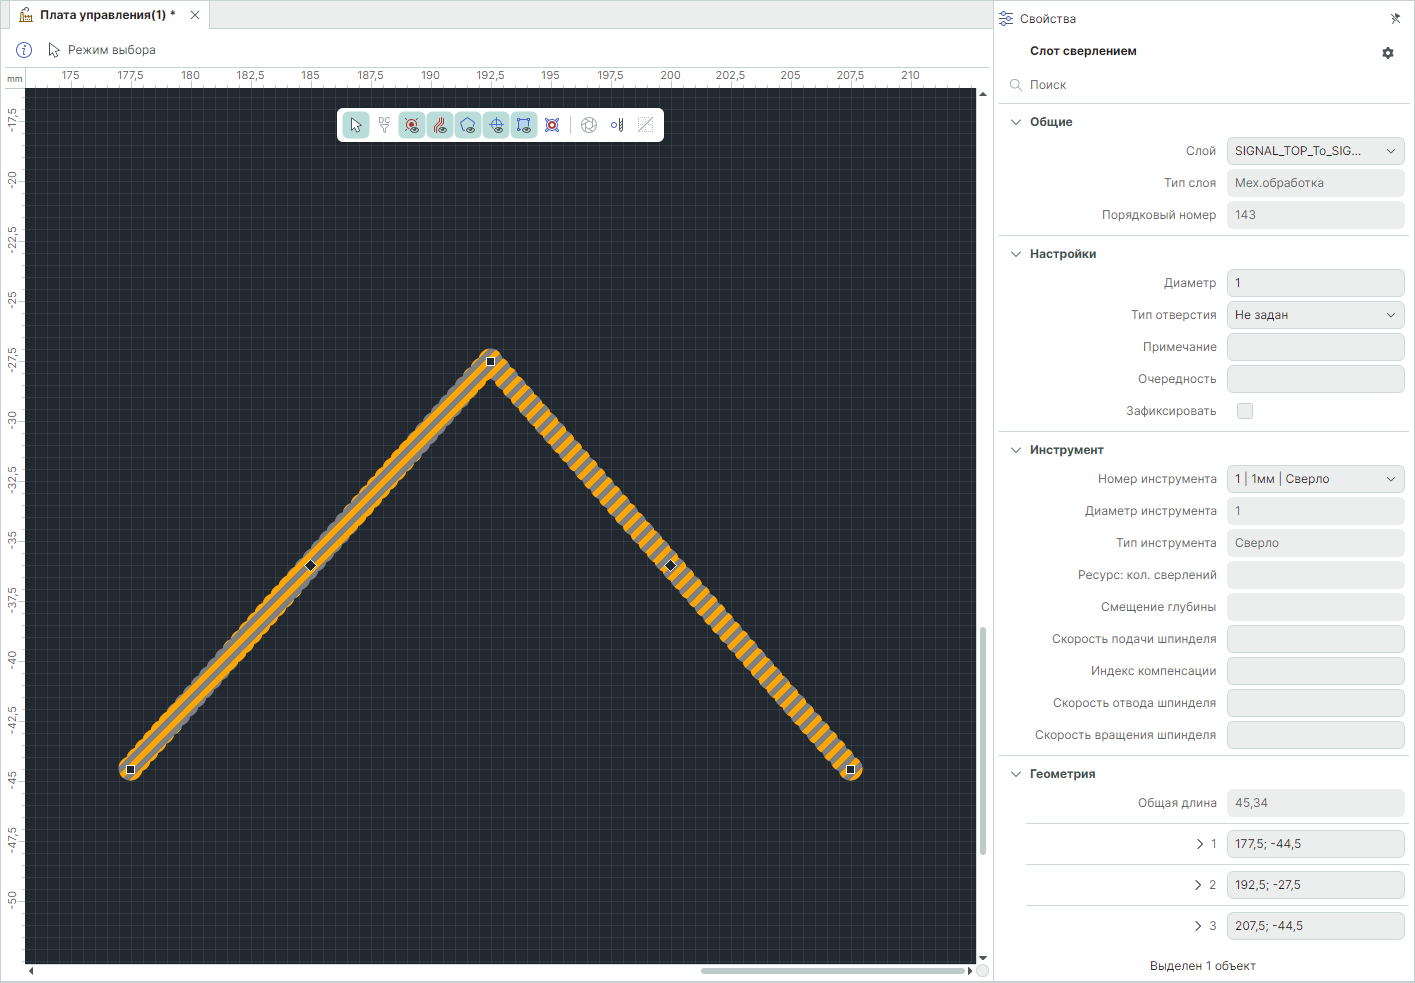Click the Скорость отвода шпинделя field
Viewport: 1415px width, 983px height.
[1316, 703]
